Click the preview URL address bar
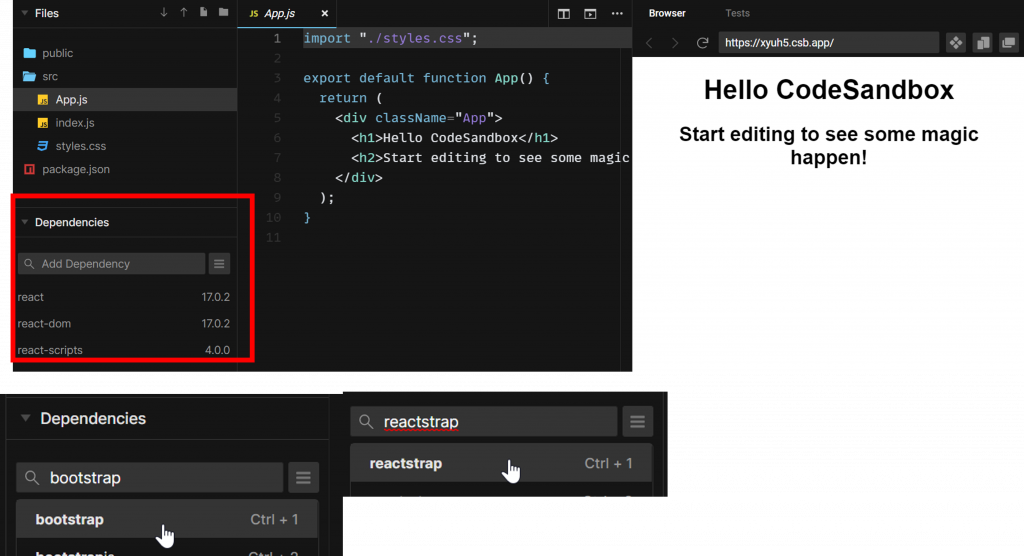 click(829, 42)
